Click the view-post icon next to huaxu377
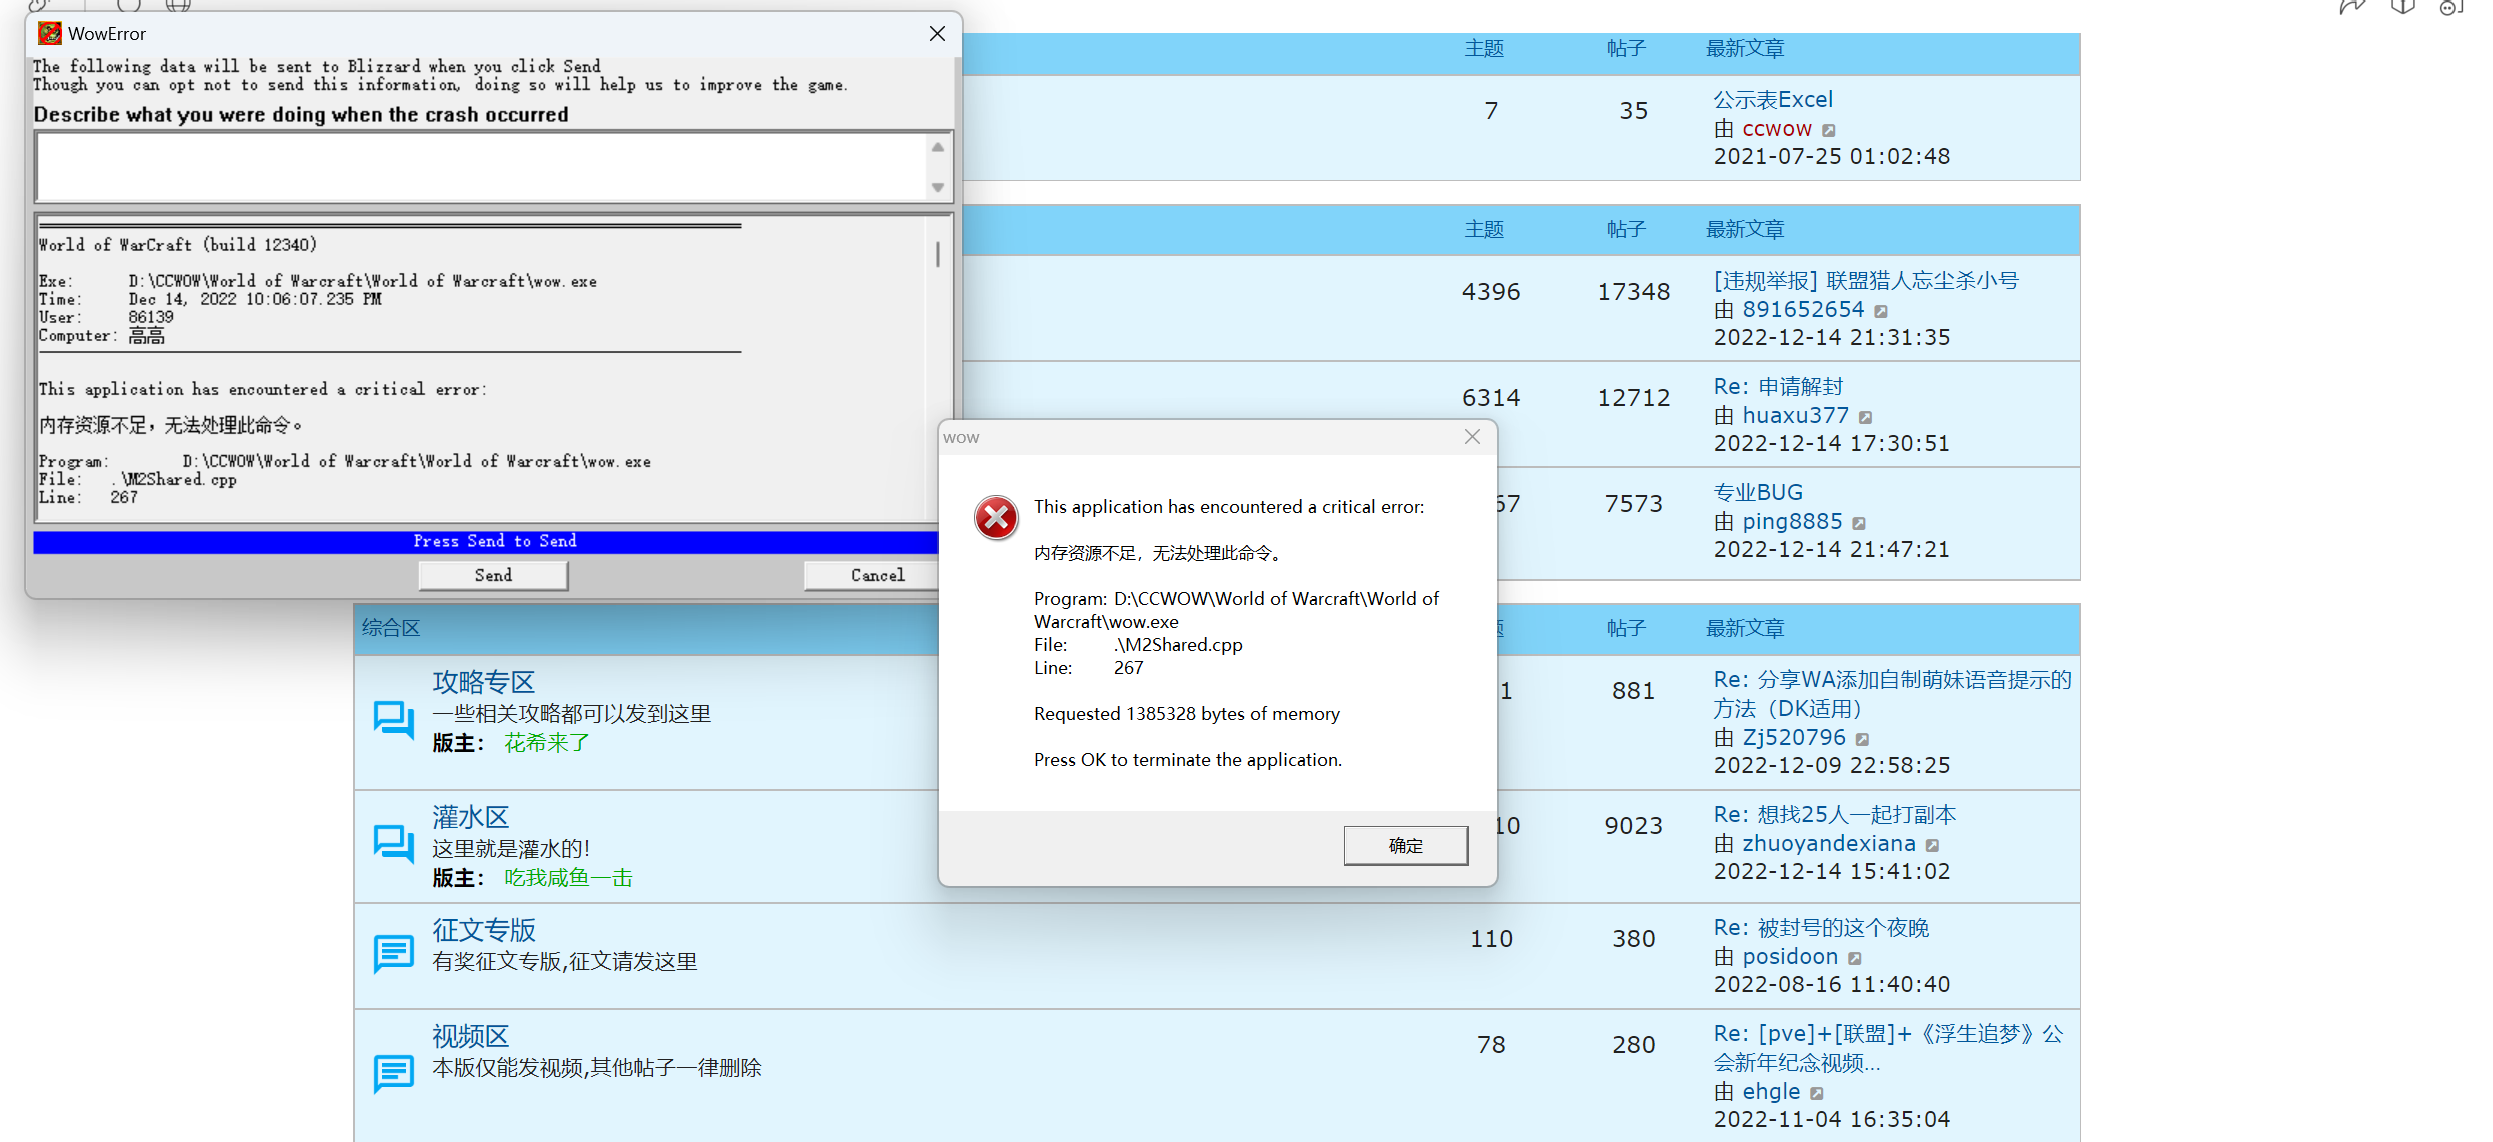 point(1866,417)
